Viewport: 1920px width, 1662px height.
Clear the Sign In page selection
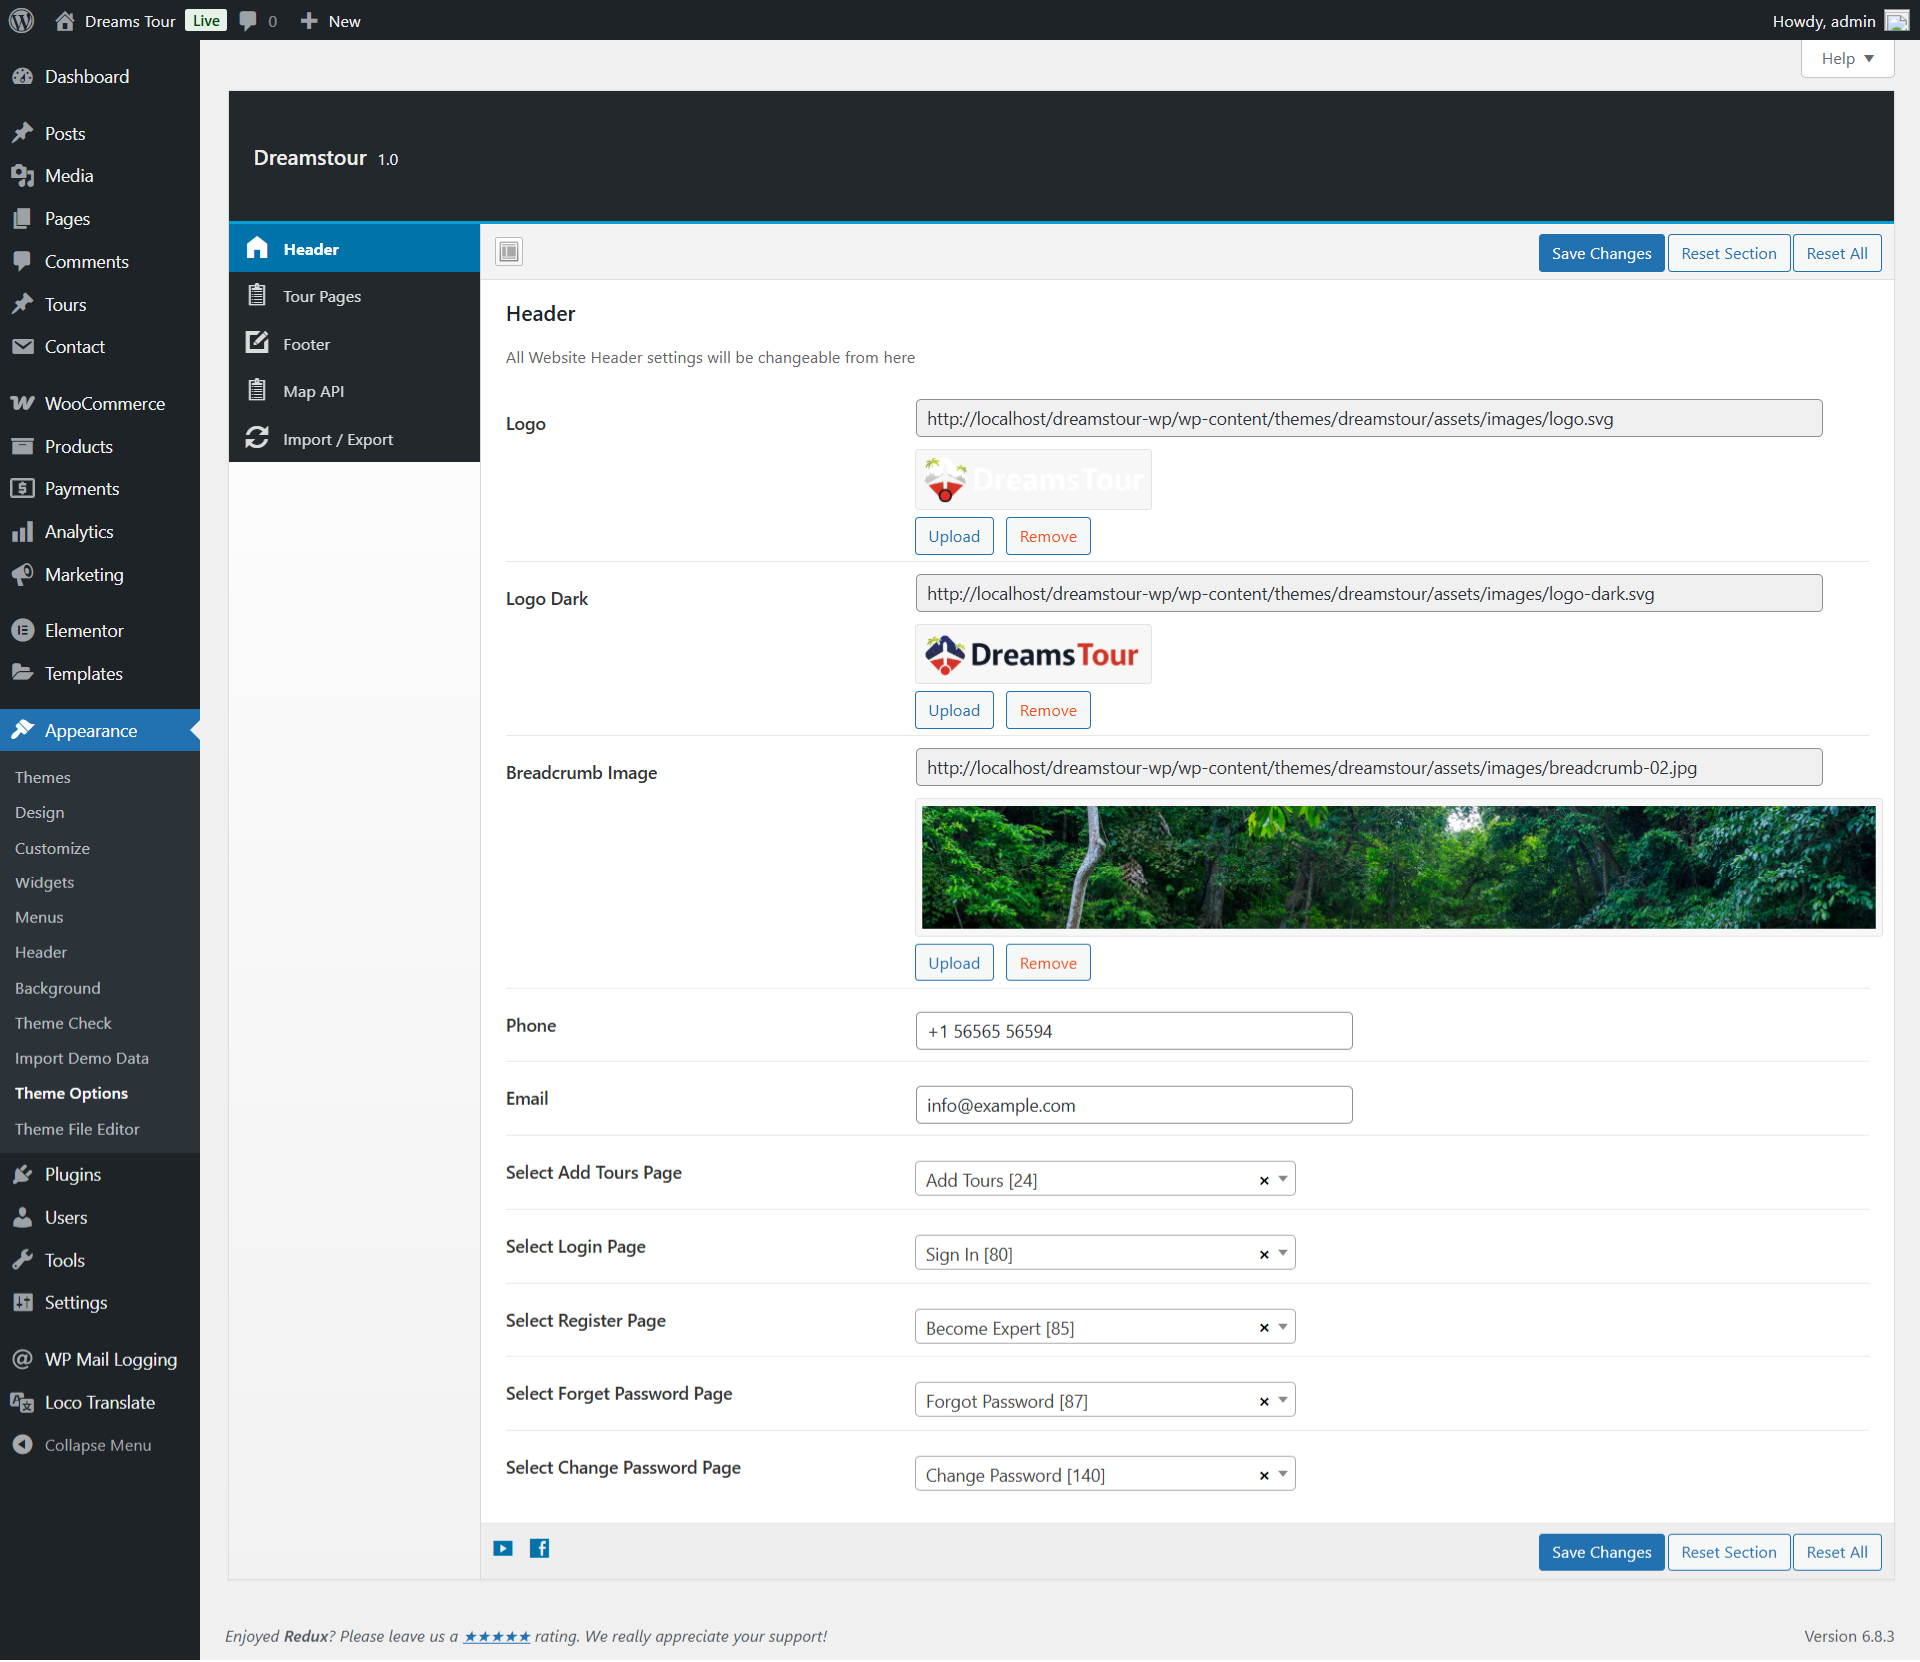tap(1264, 1255)
